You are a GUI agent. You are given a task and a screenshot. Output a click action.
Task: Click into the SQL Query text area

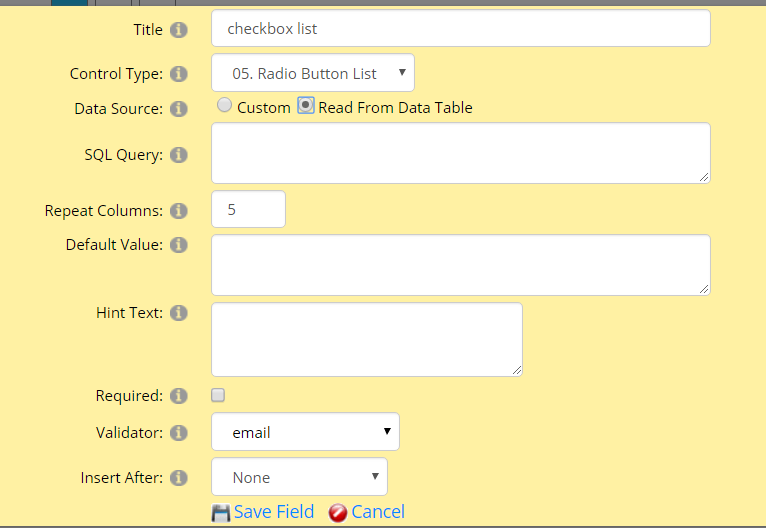point(461,153)
